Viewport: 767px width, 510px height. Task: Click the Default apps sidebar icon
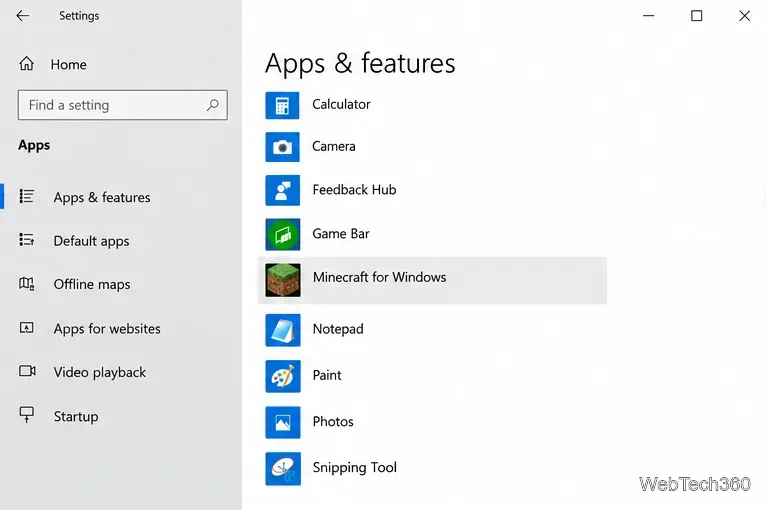point(26,240)
